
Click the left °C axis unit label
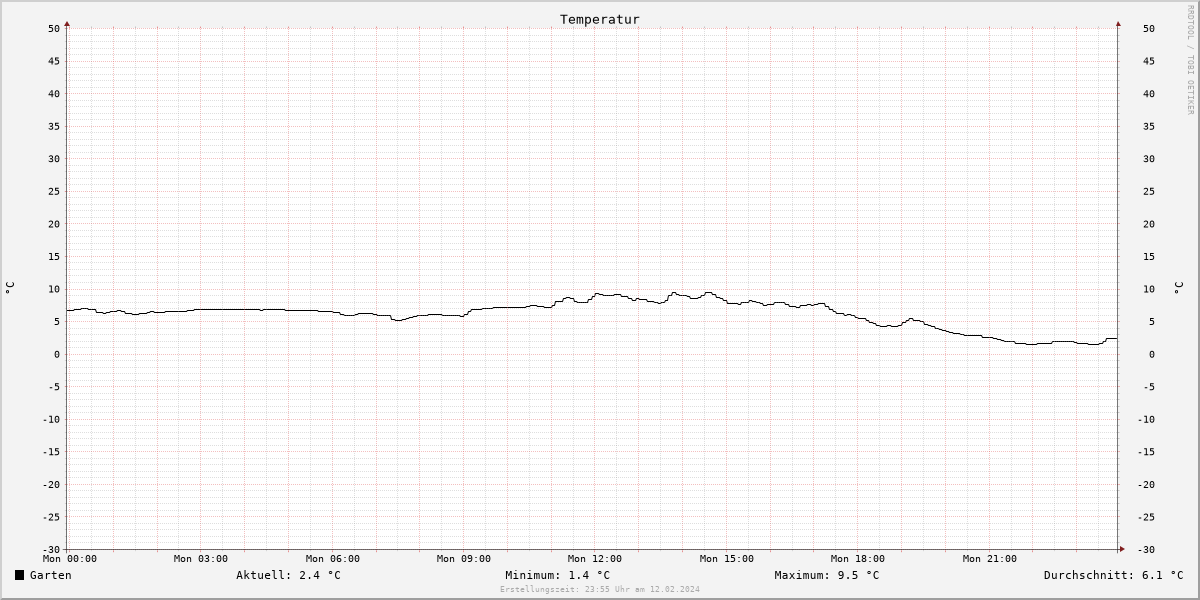(x=10, y=288)
